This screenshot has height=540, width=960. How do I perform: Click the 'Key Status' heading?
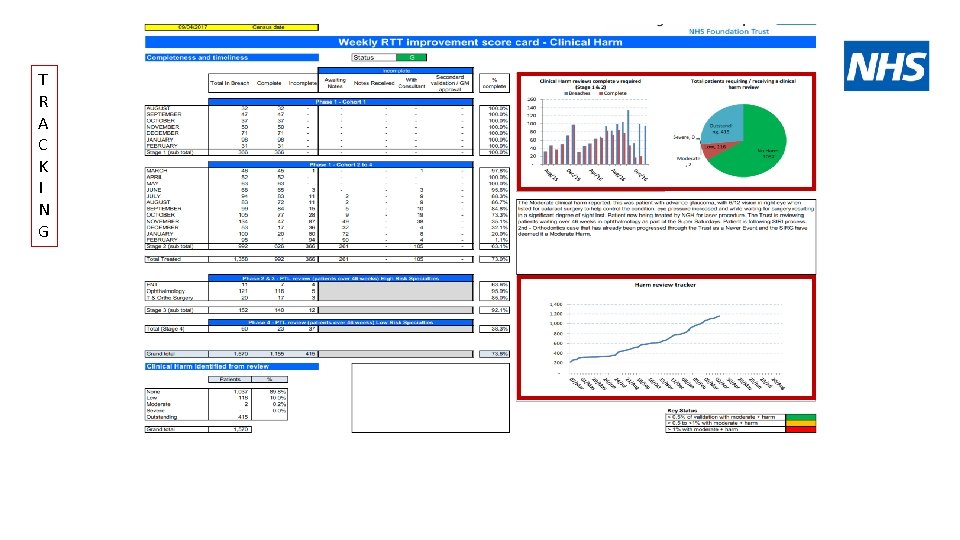[x=682, y=411]
